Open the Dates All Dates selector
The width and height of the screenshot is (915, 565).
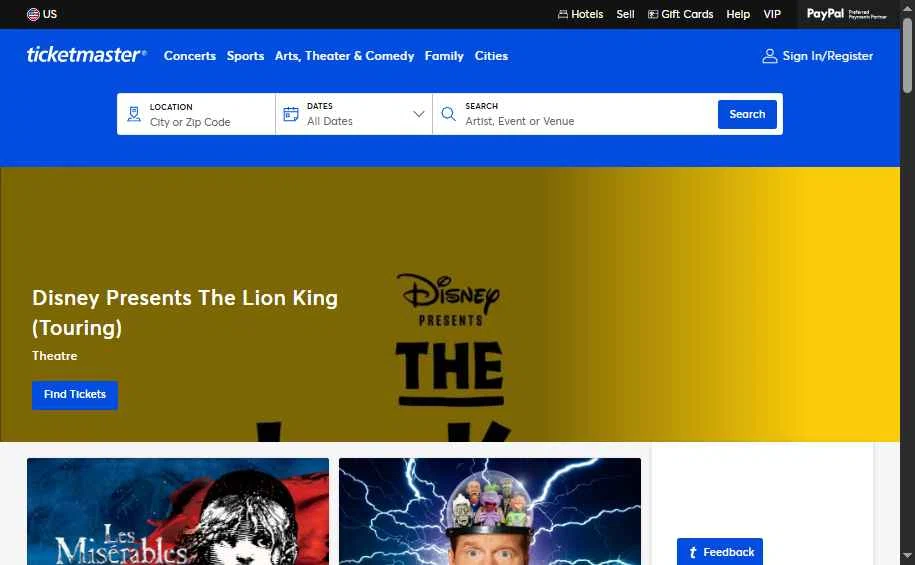pos(354,114)
